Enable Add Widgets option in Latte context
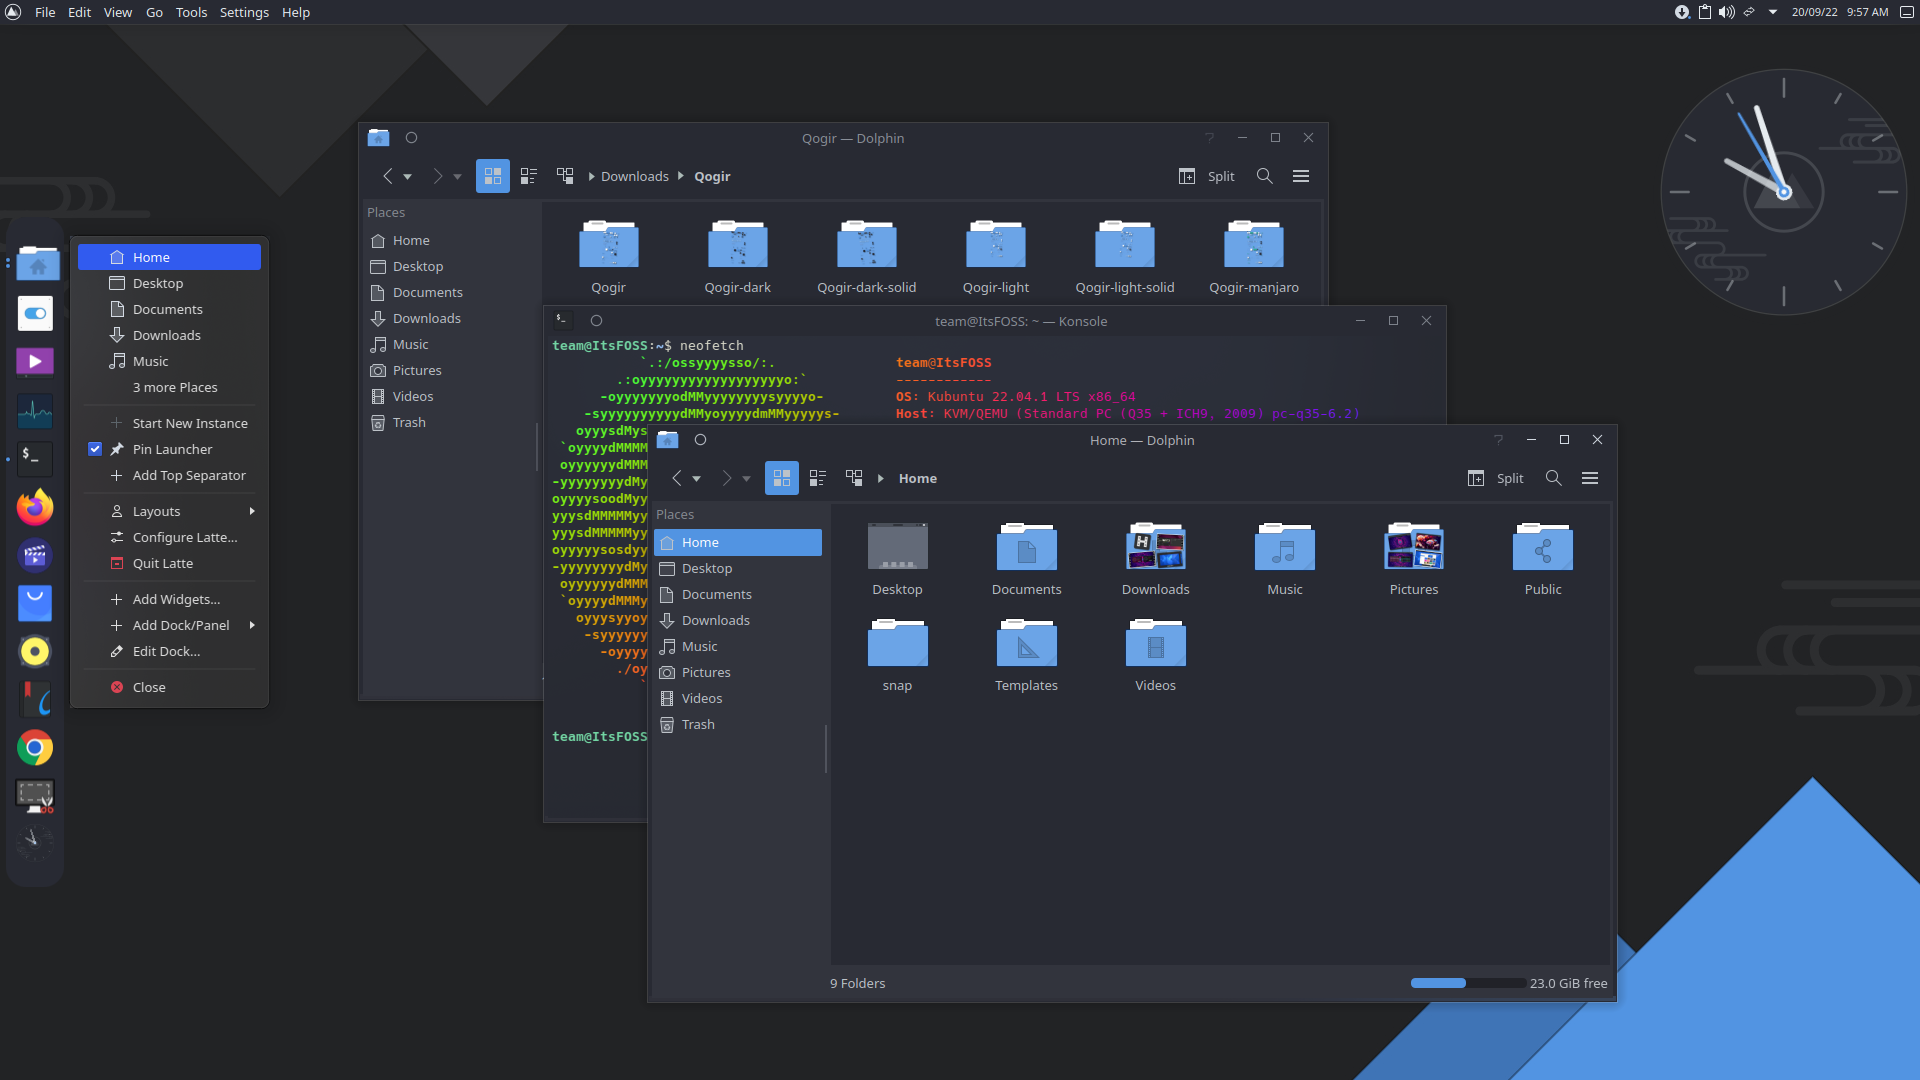The width and height of the screenshot is (1920, 1080). coord(175,600)
